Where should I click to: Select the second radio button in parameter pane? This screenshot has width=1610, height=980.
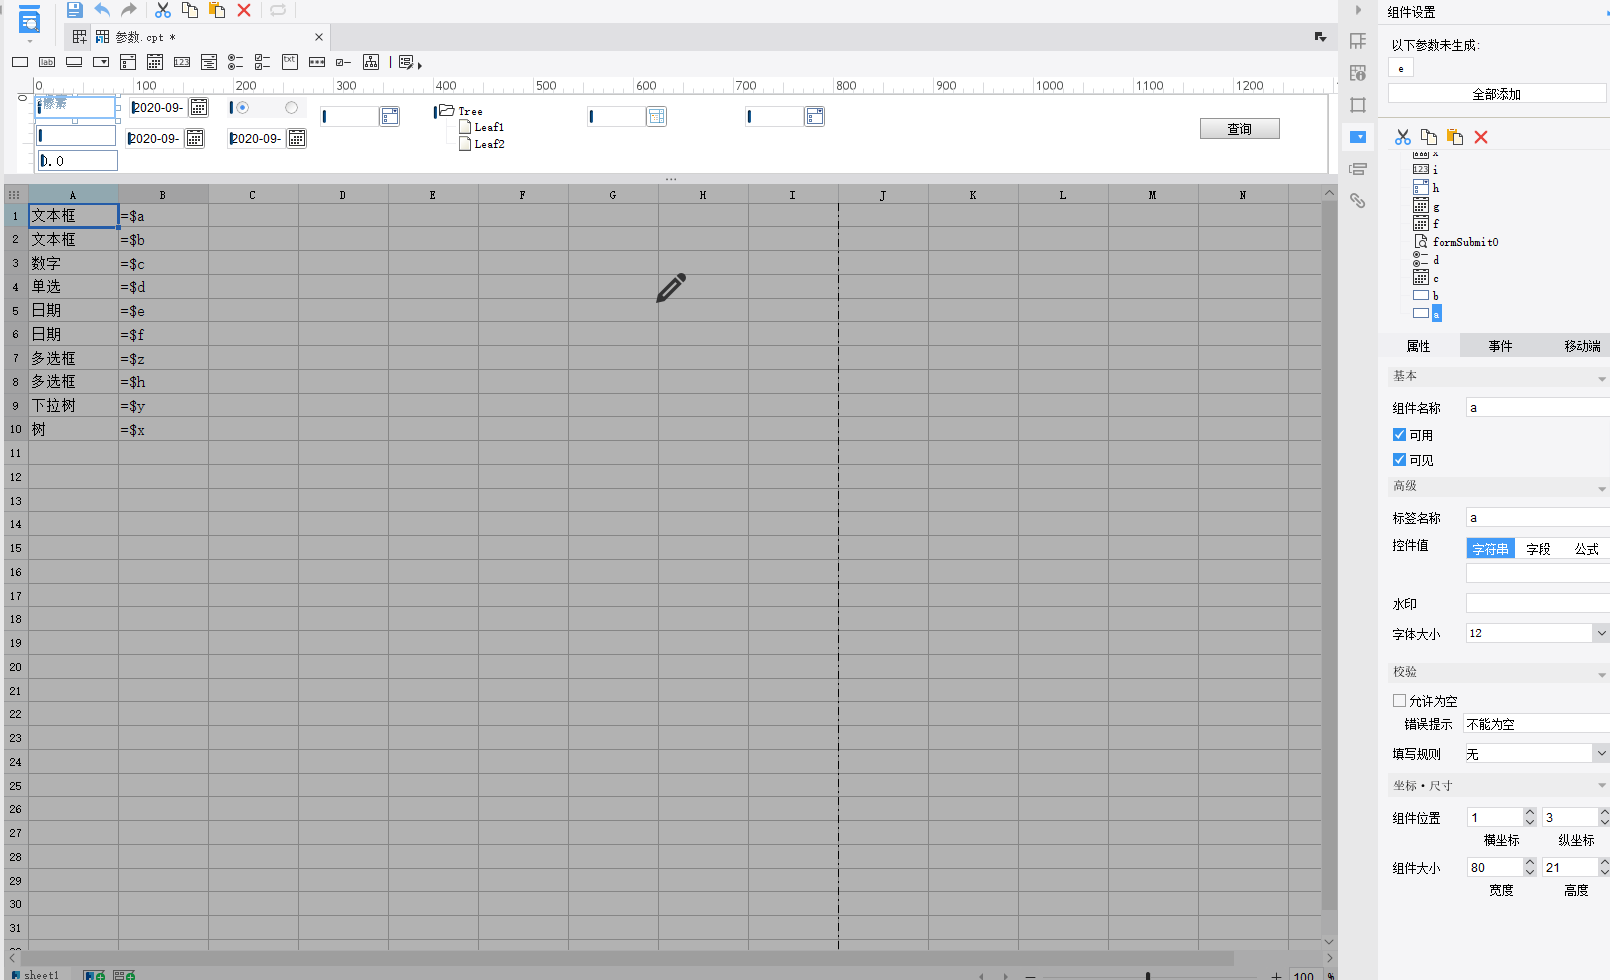pyautogui.click(x=292, y=108)
